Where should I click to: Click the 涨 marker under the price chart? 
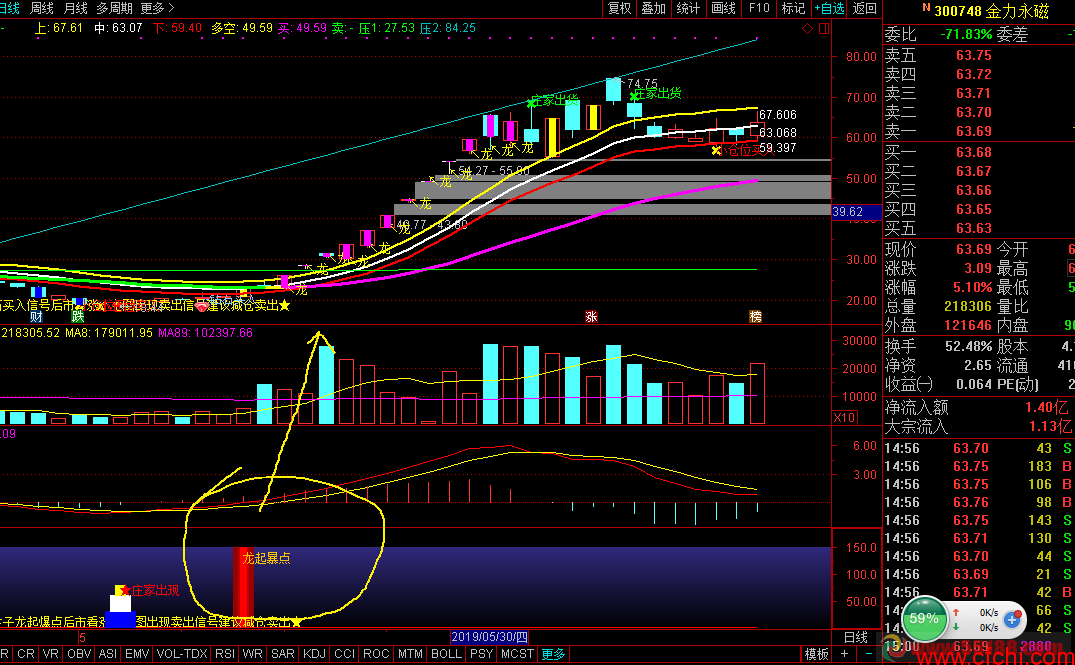591,316
